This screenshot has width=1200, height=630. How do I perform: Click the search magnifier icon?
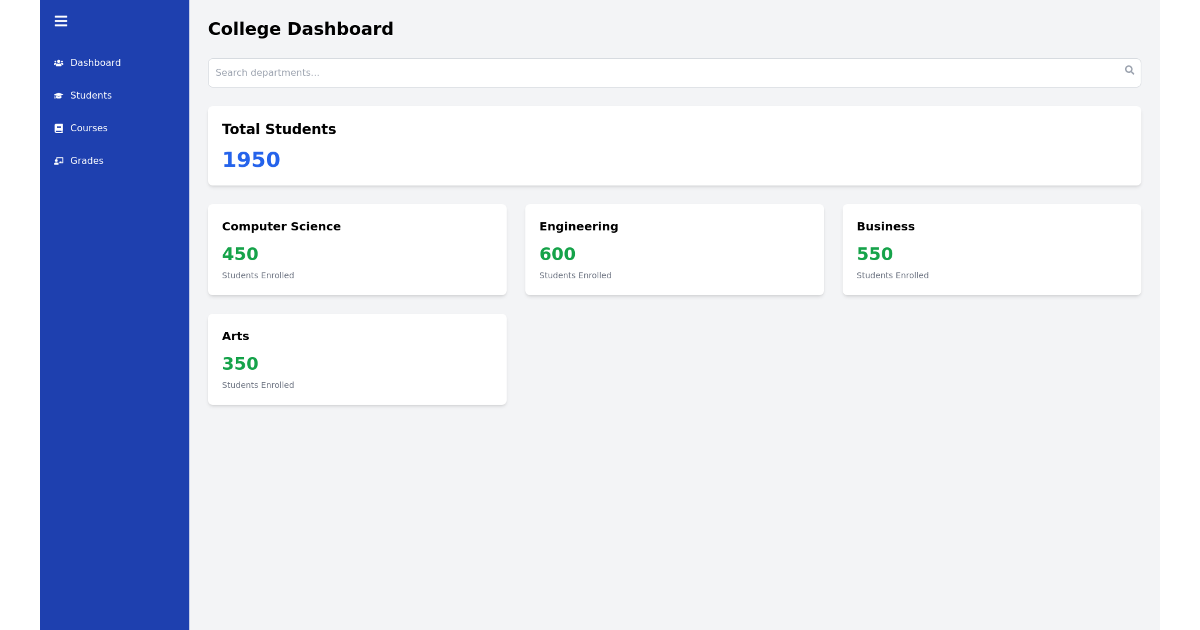[x=1129, y=70]
